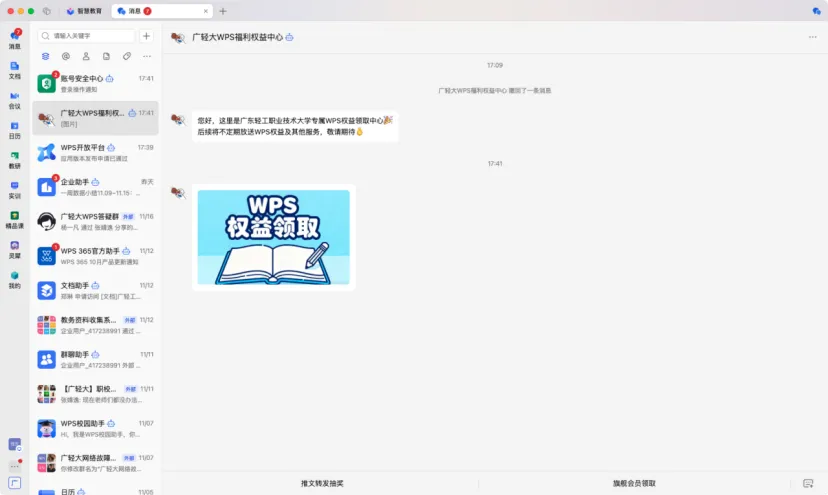
Task: Open the WPS开放平台 conversation
Action: pos(95,153)
